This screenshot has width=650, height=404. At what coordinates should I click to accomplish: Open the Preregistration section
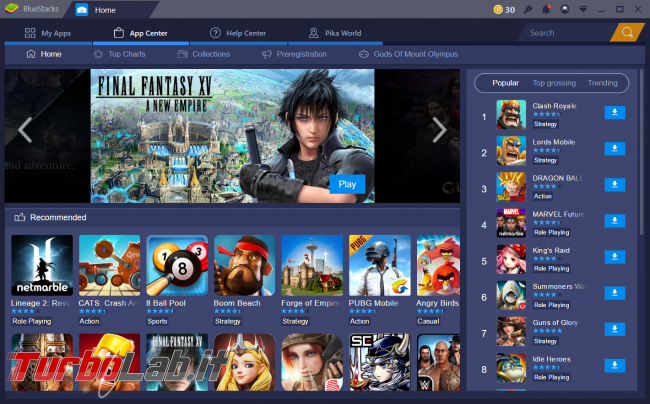(x=294, y=54)
